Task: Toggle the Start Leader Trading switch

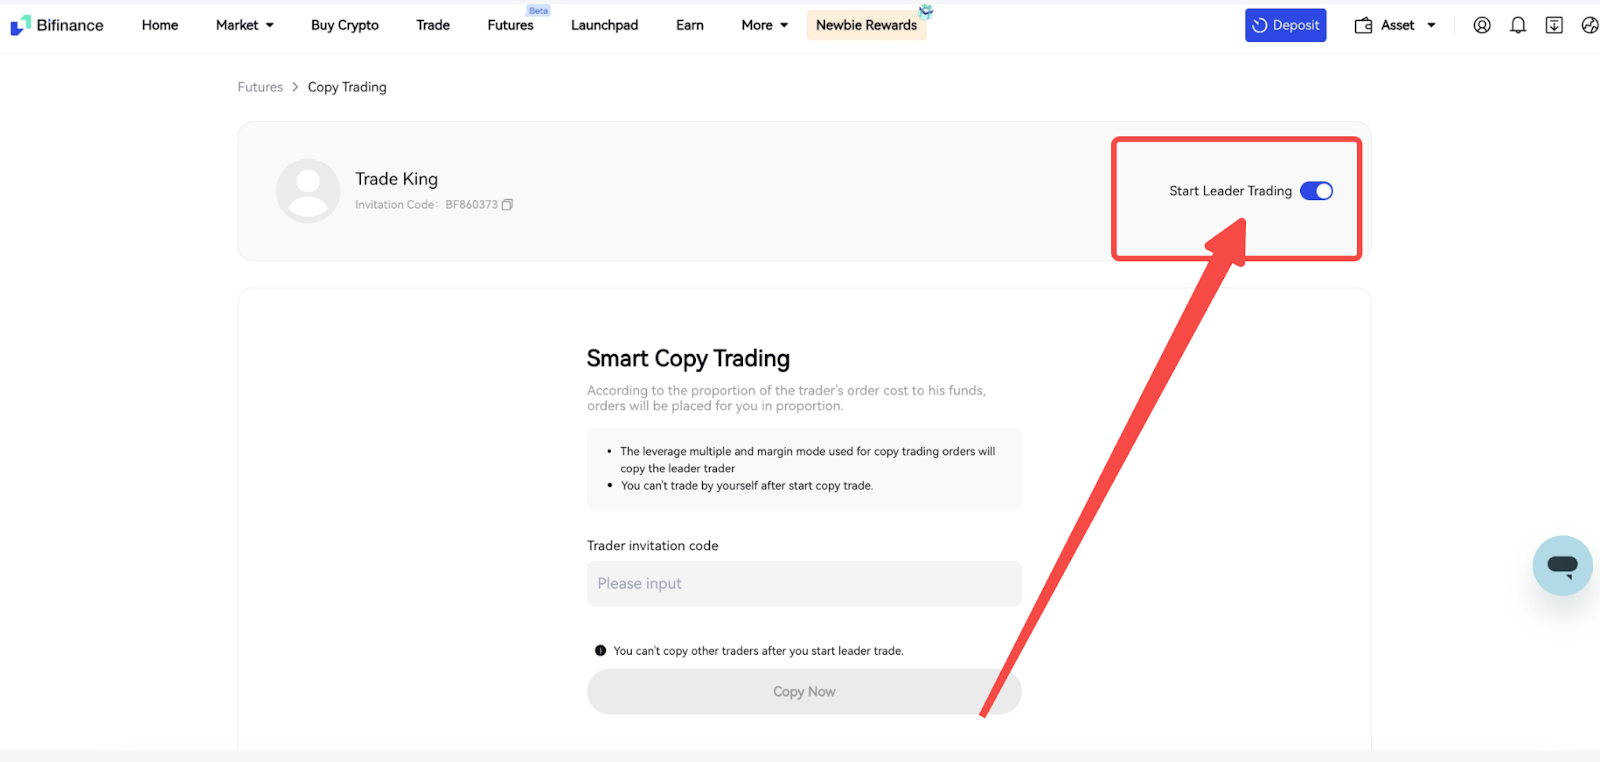Action: (1316, 191)
